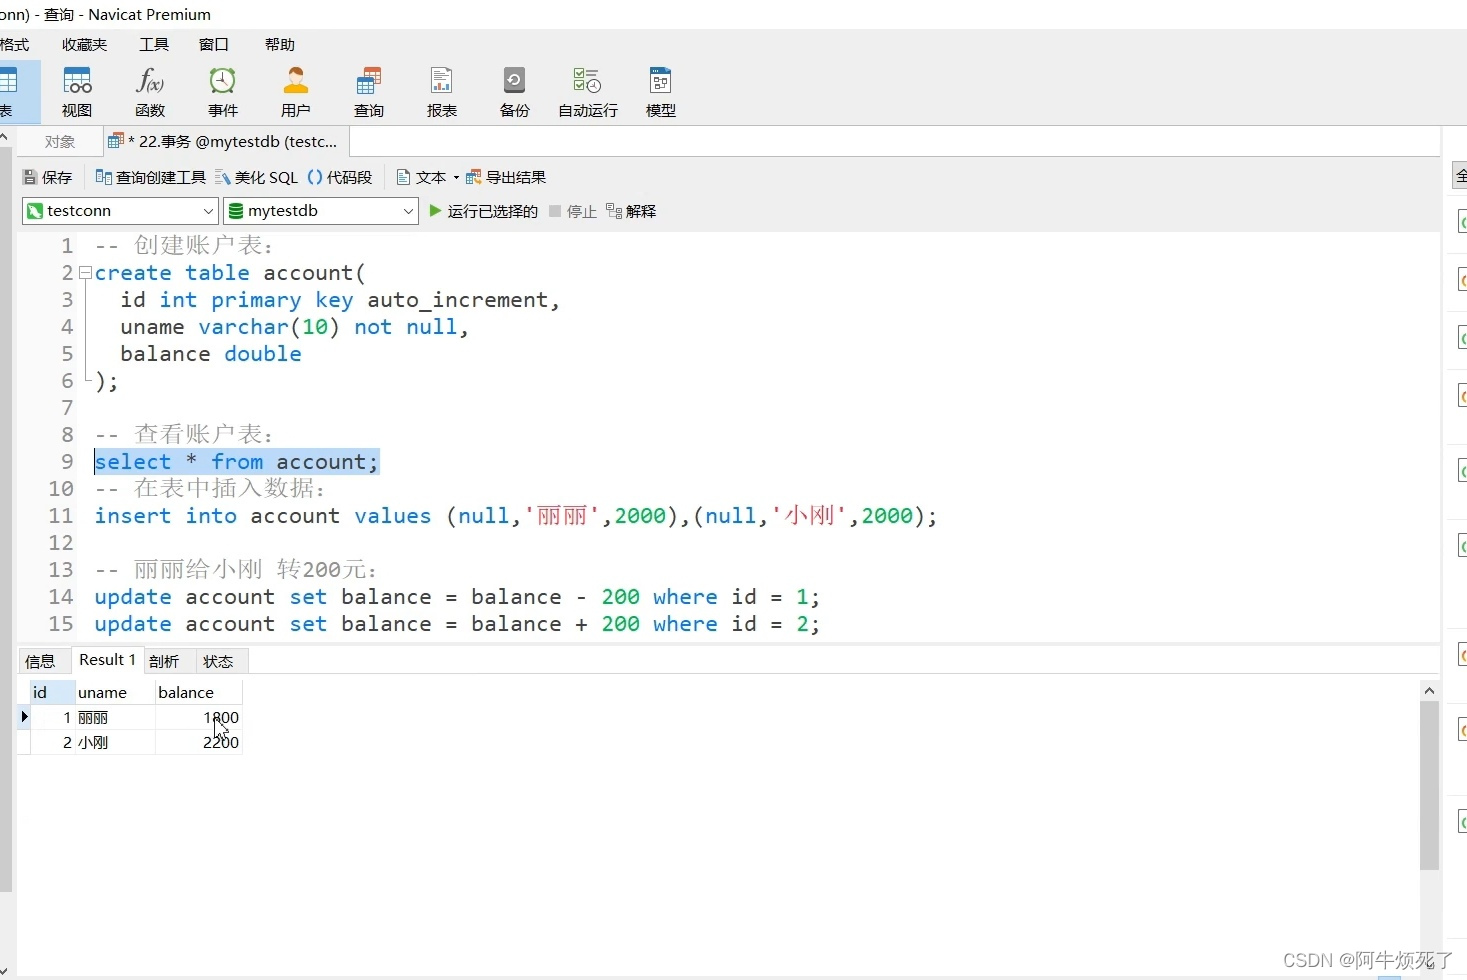The height and width of the screenshot is (980, 1467).
Task: Open the 工具 (Tools) menu
Action: (154, 44)
